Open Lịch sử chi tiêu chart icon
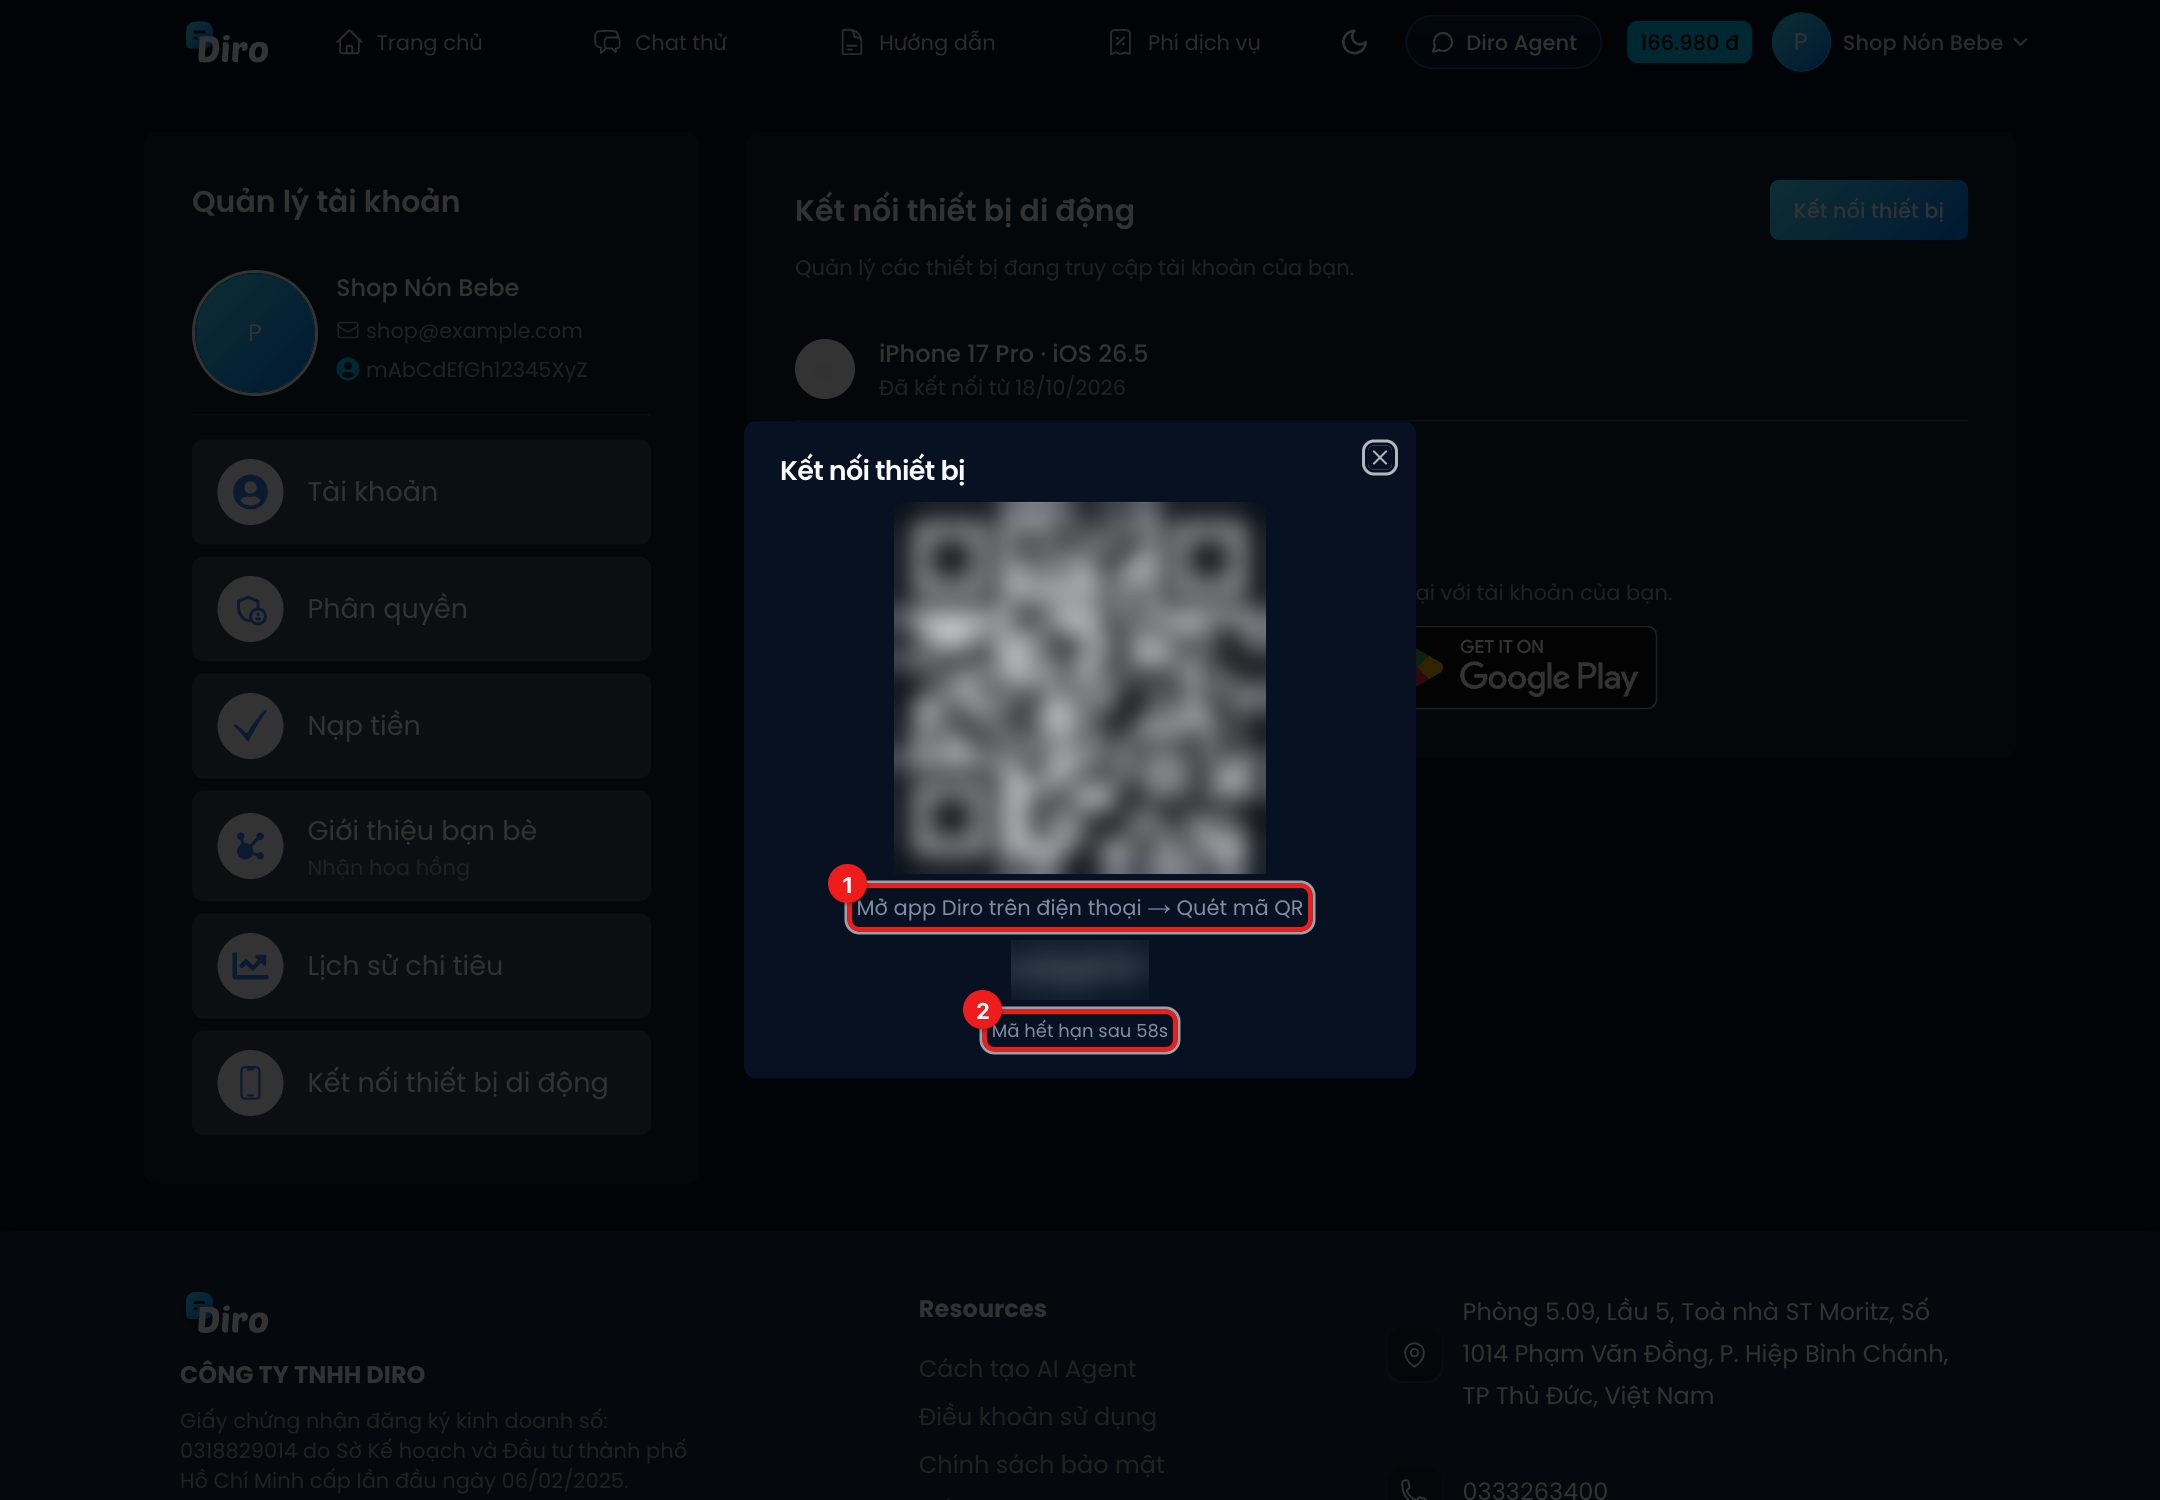The height and width of the screenshot is (1500, 2160). point(250,966)
